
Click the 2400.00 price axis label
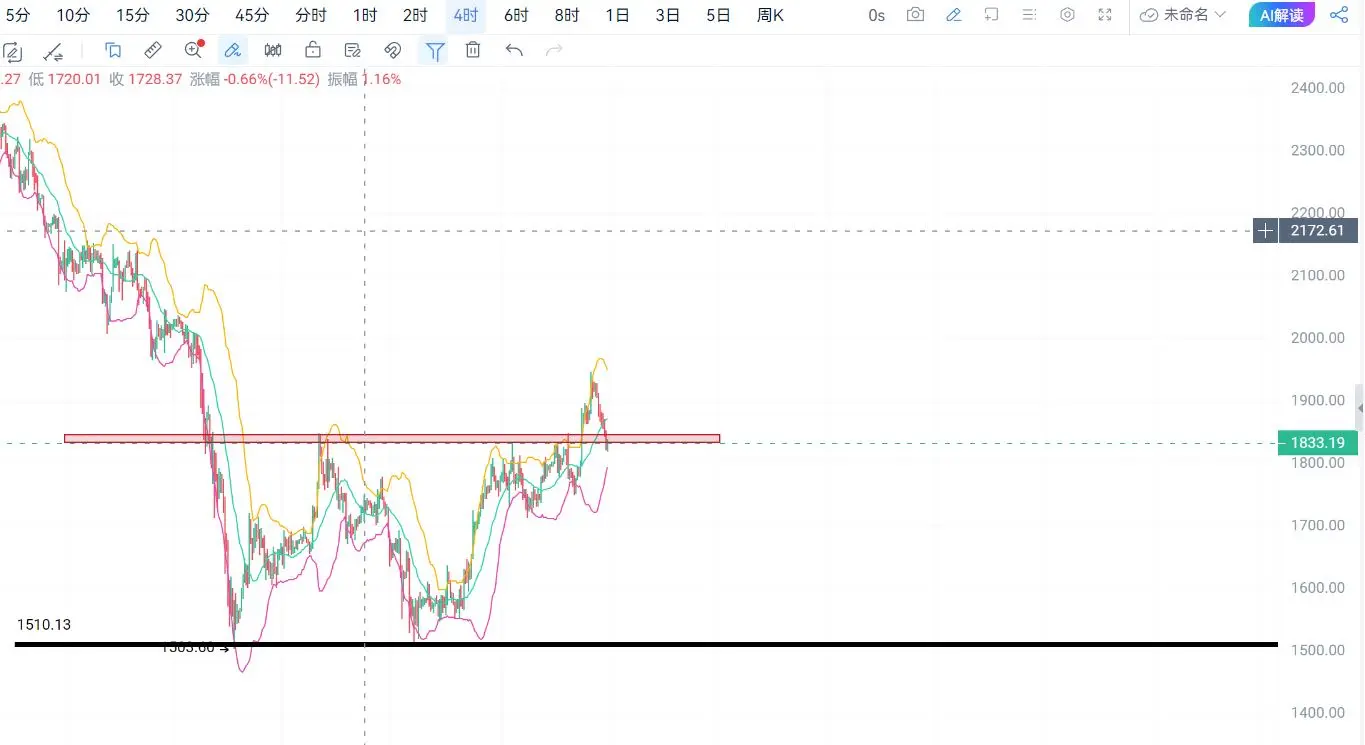[1317, 88]
